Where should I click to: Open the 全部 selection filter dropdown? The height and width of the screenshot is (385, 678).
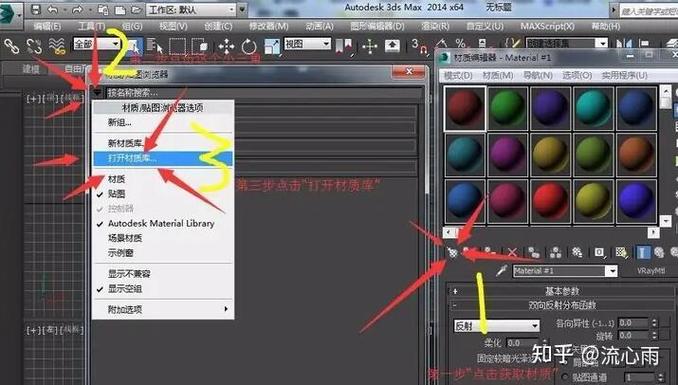(97, 44)
